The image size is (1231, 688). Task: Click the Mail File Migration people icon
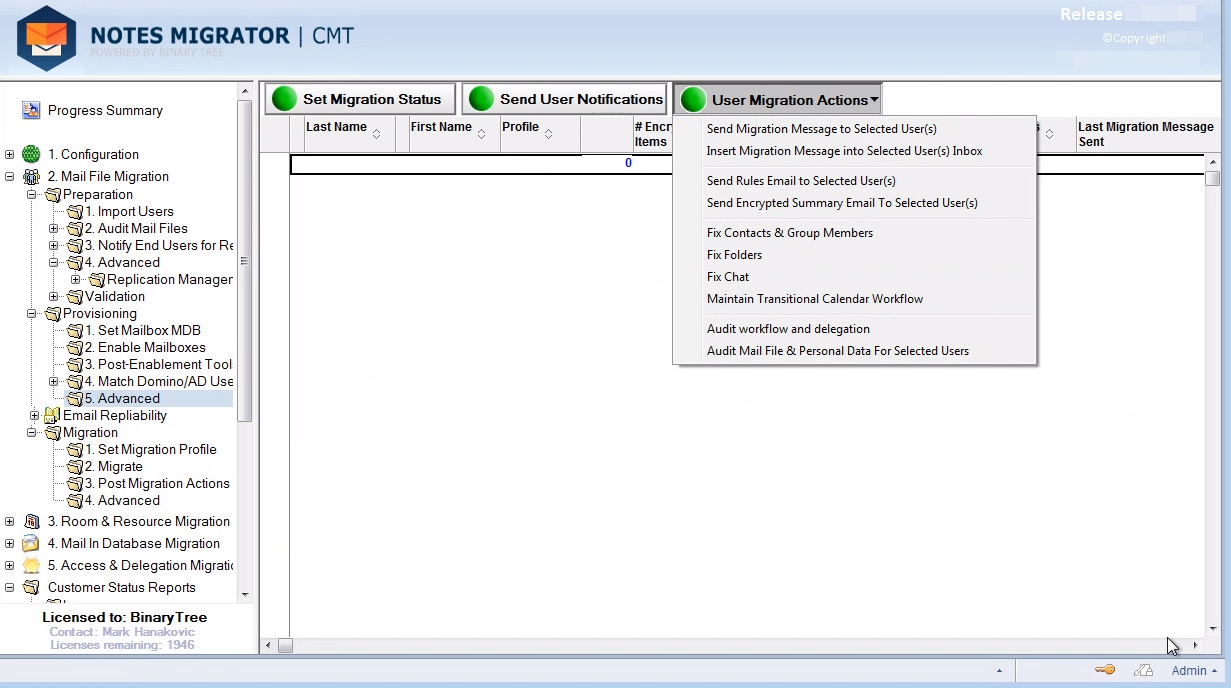(x=31, y=176)
